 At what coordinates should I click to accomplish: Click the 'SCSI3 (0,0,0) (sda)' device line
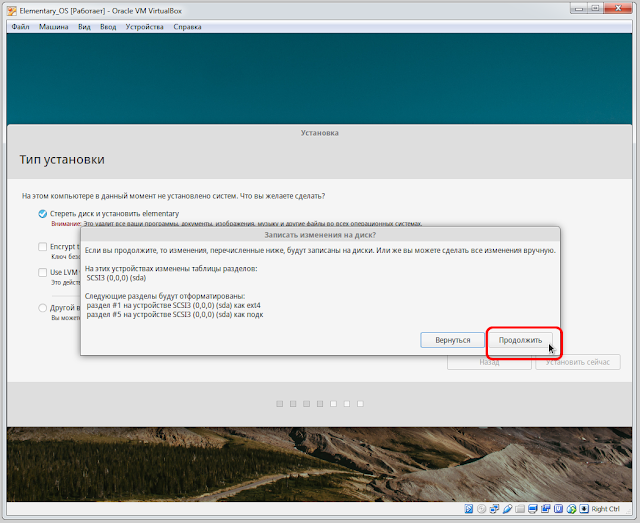point(116,278)
